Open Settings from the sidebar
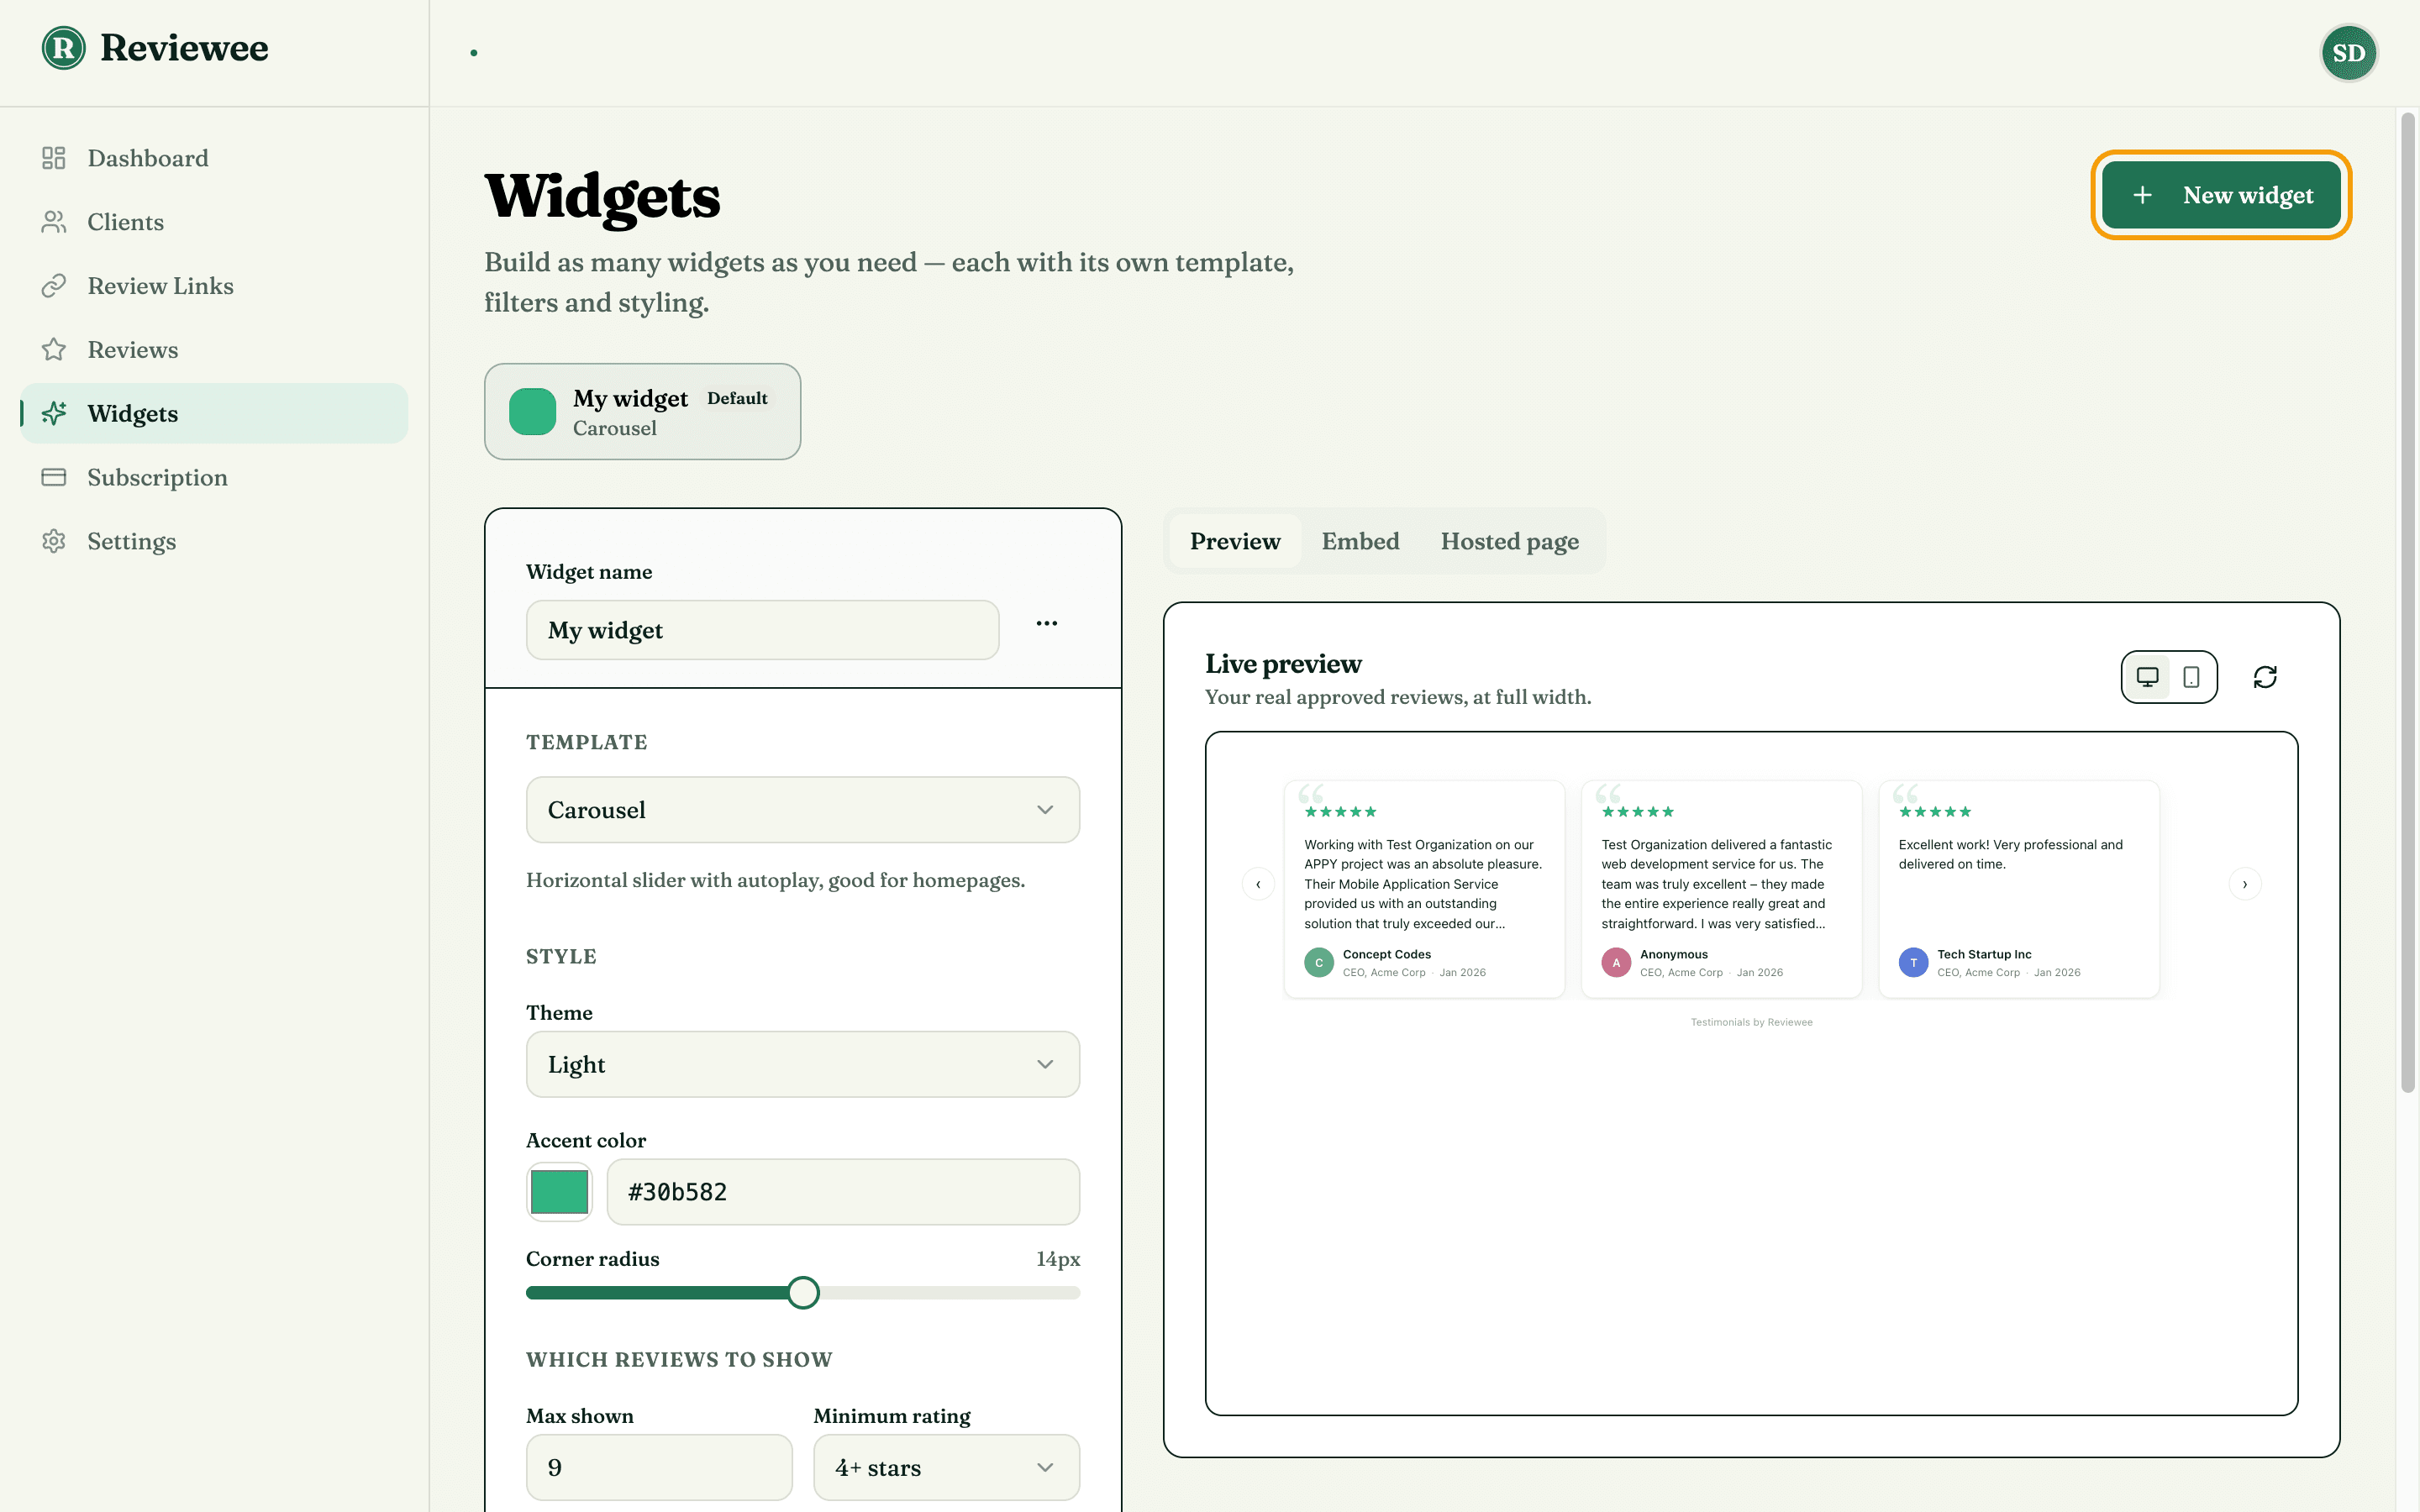The image size is (2420, 1512). (214, 541)
